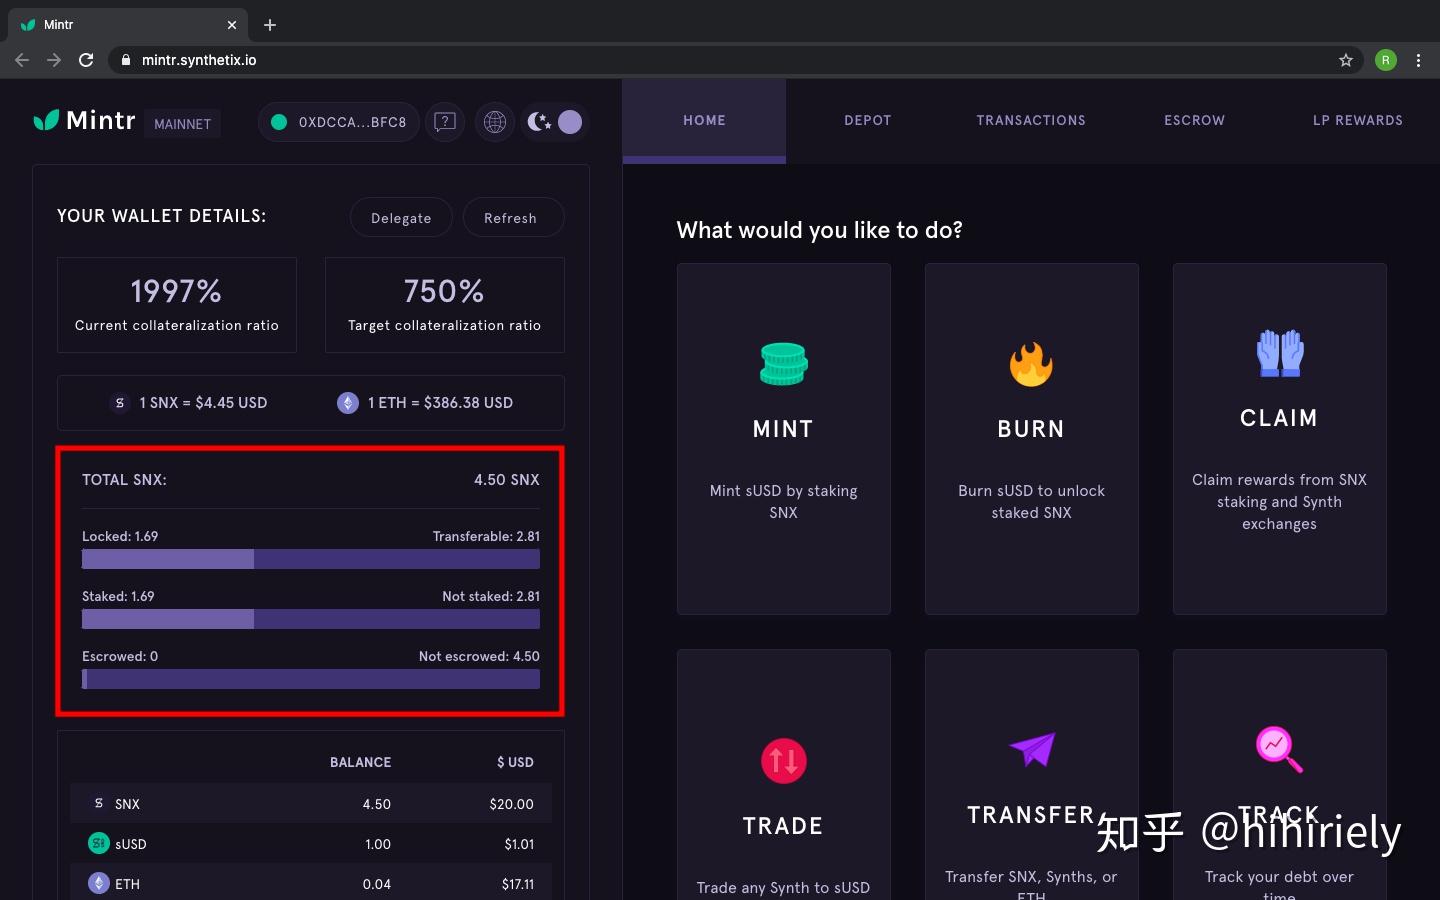
Task: Switch to the DEPOT tab
Action: click(867, 121)
